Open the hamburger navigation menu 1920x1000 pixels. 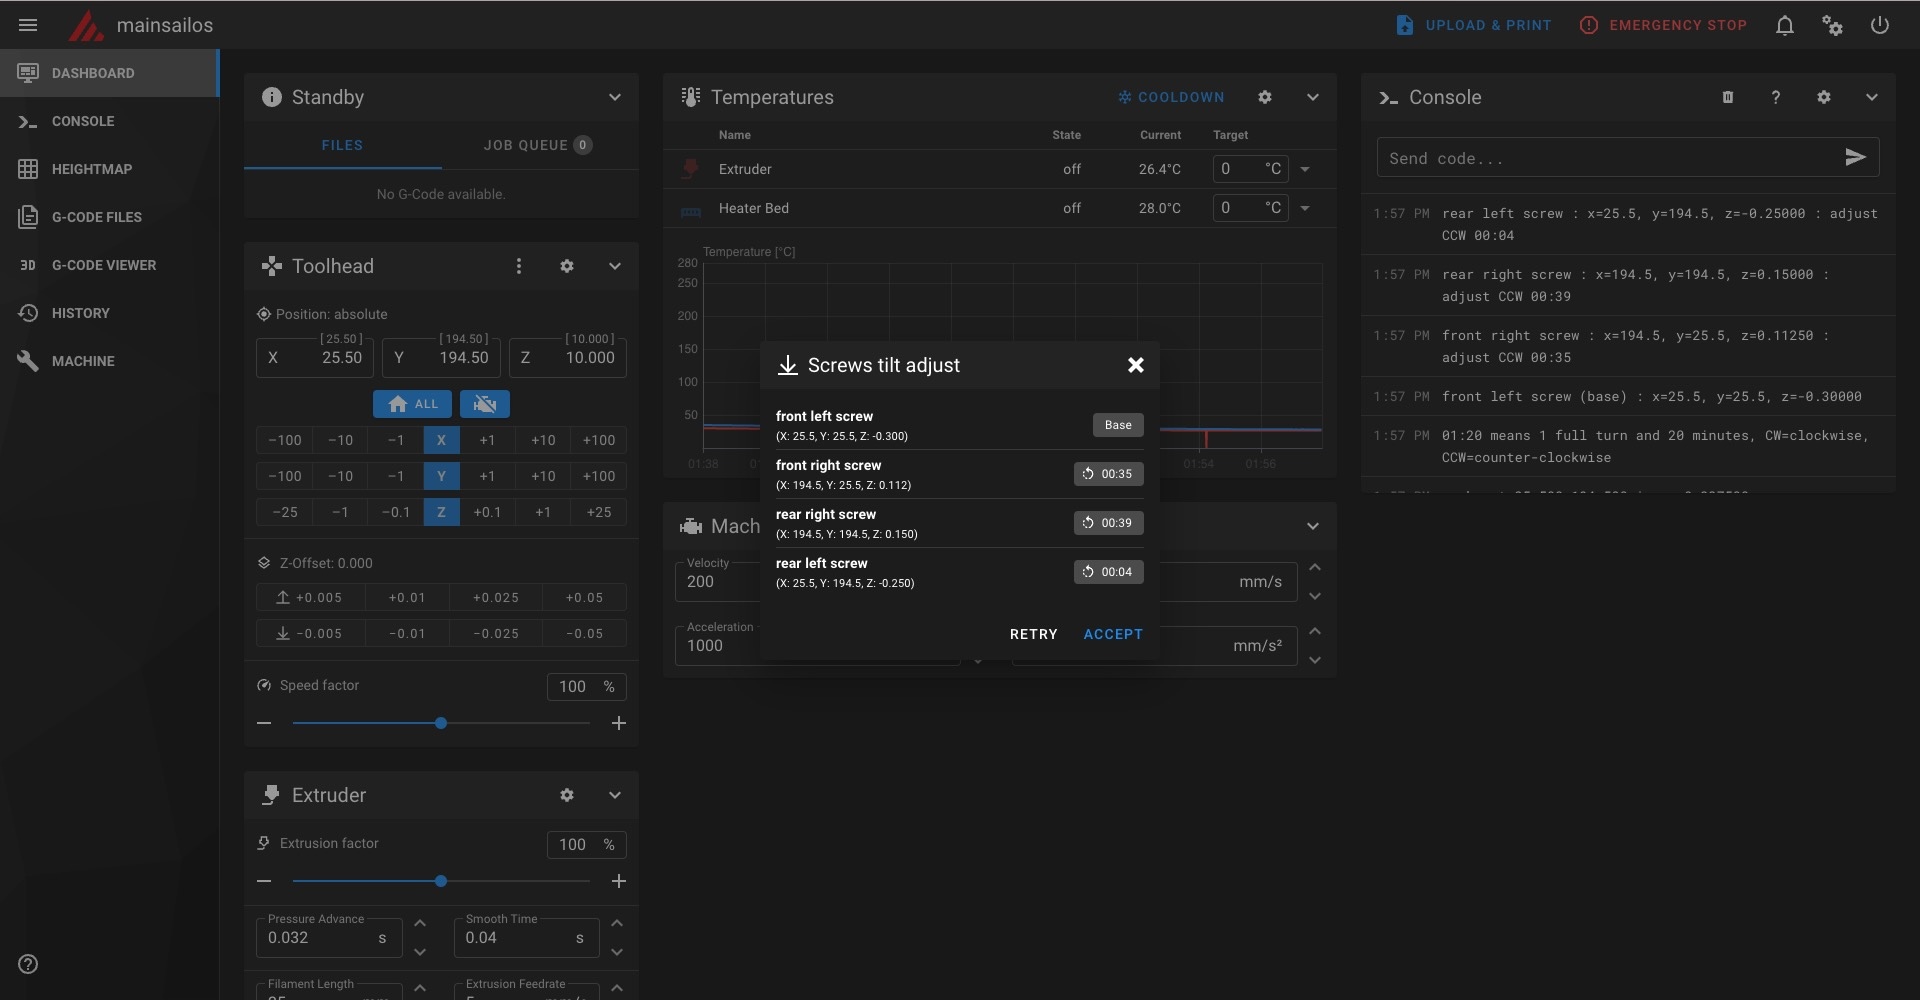point(28,25)
